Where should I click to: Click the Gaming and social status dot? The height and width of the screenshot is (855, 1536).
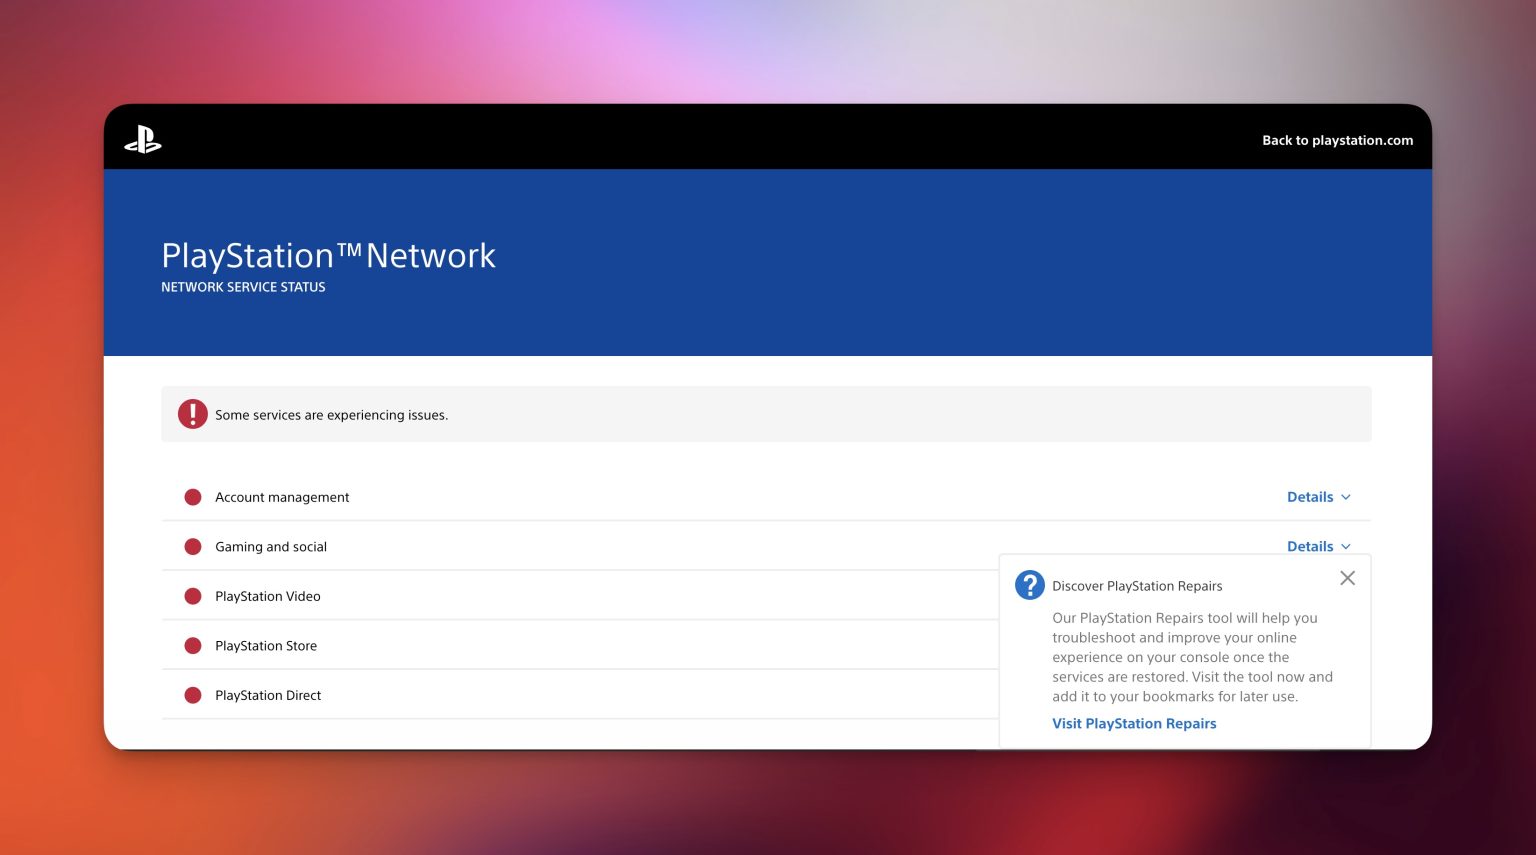(193, 547)
